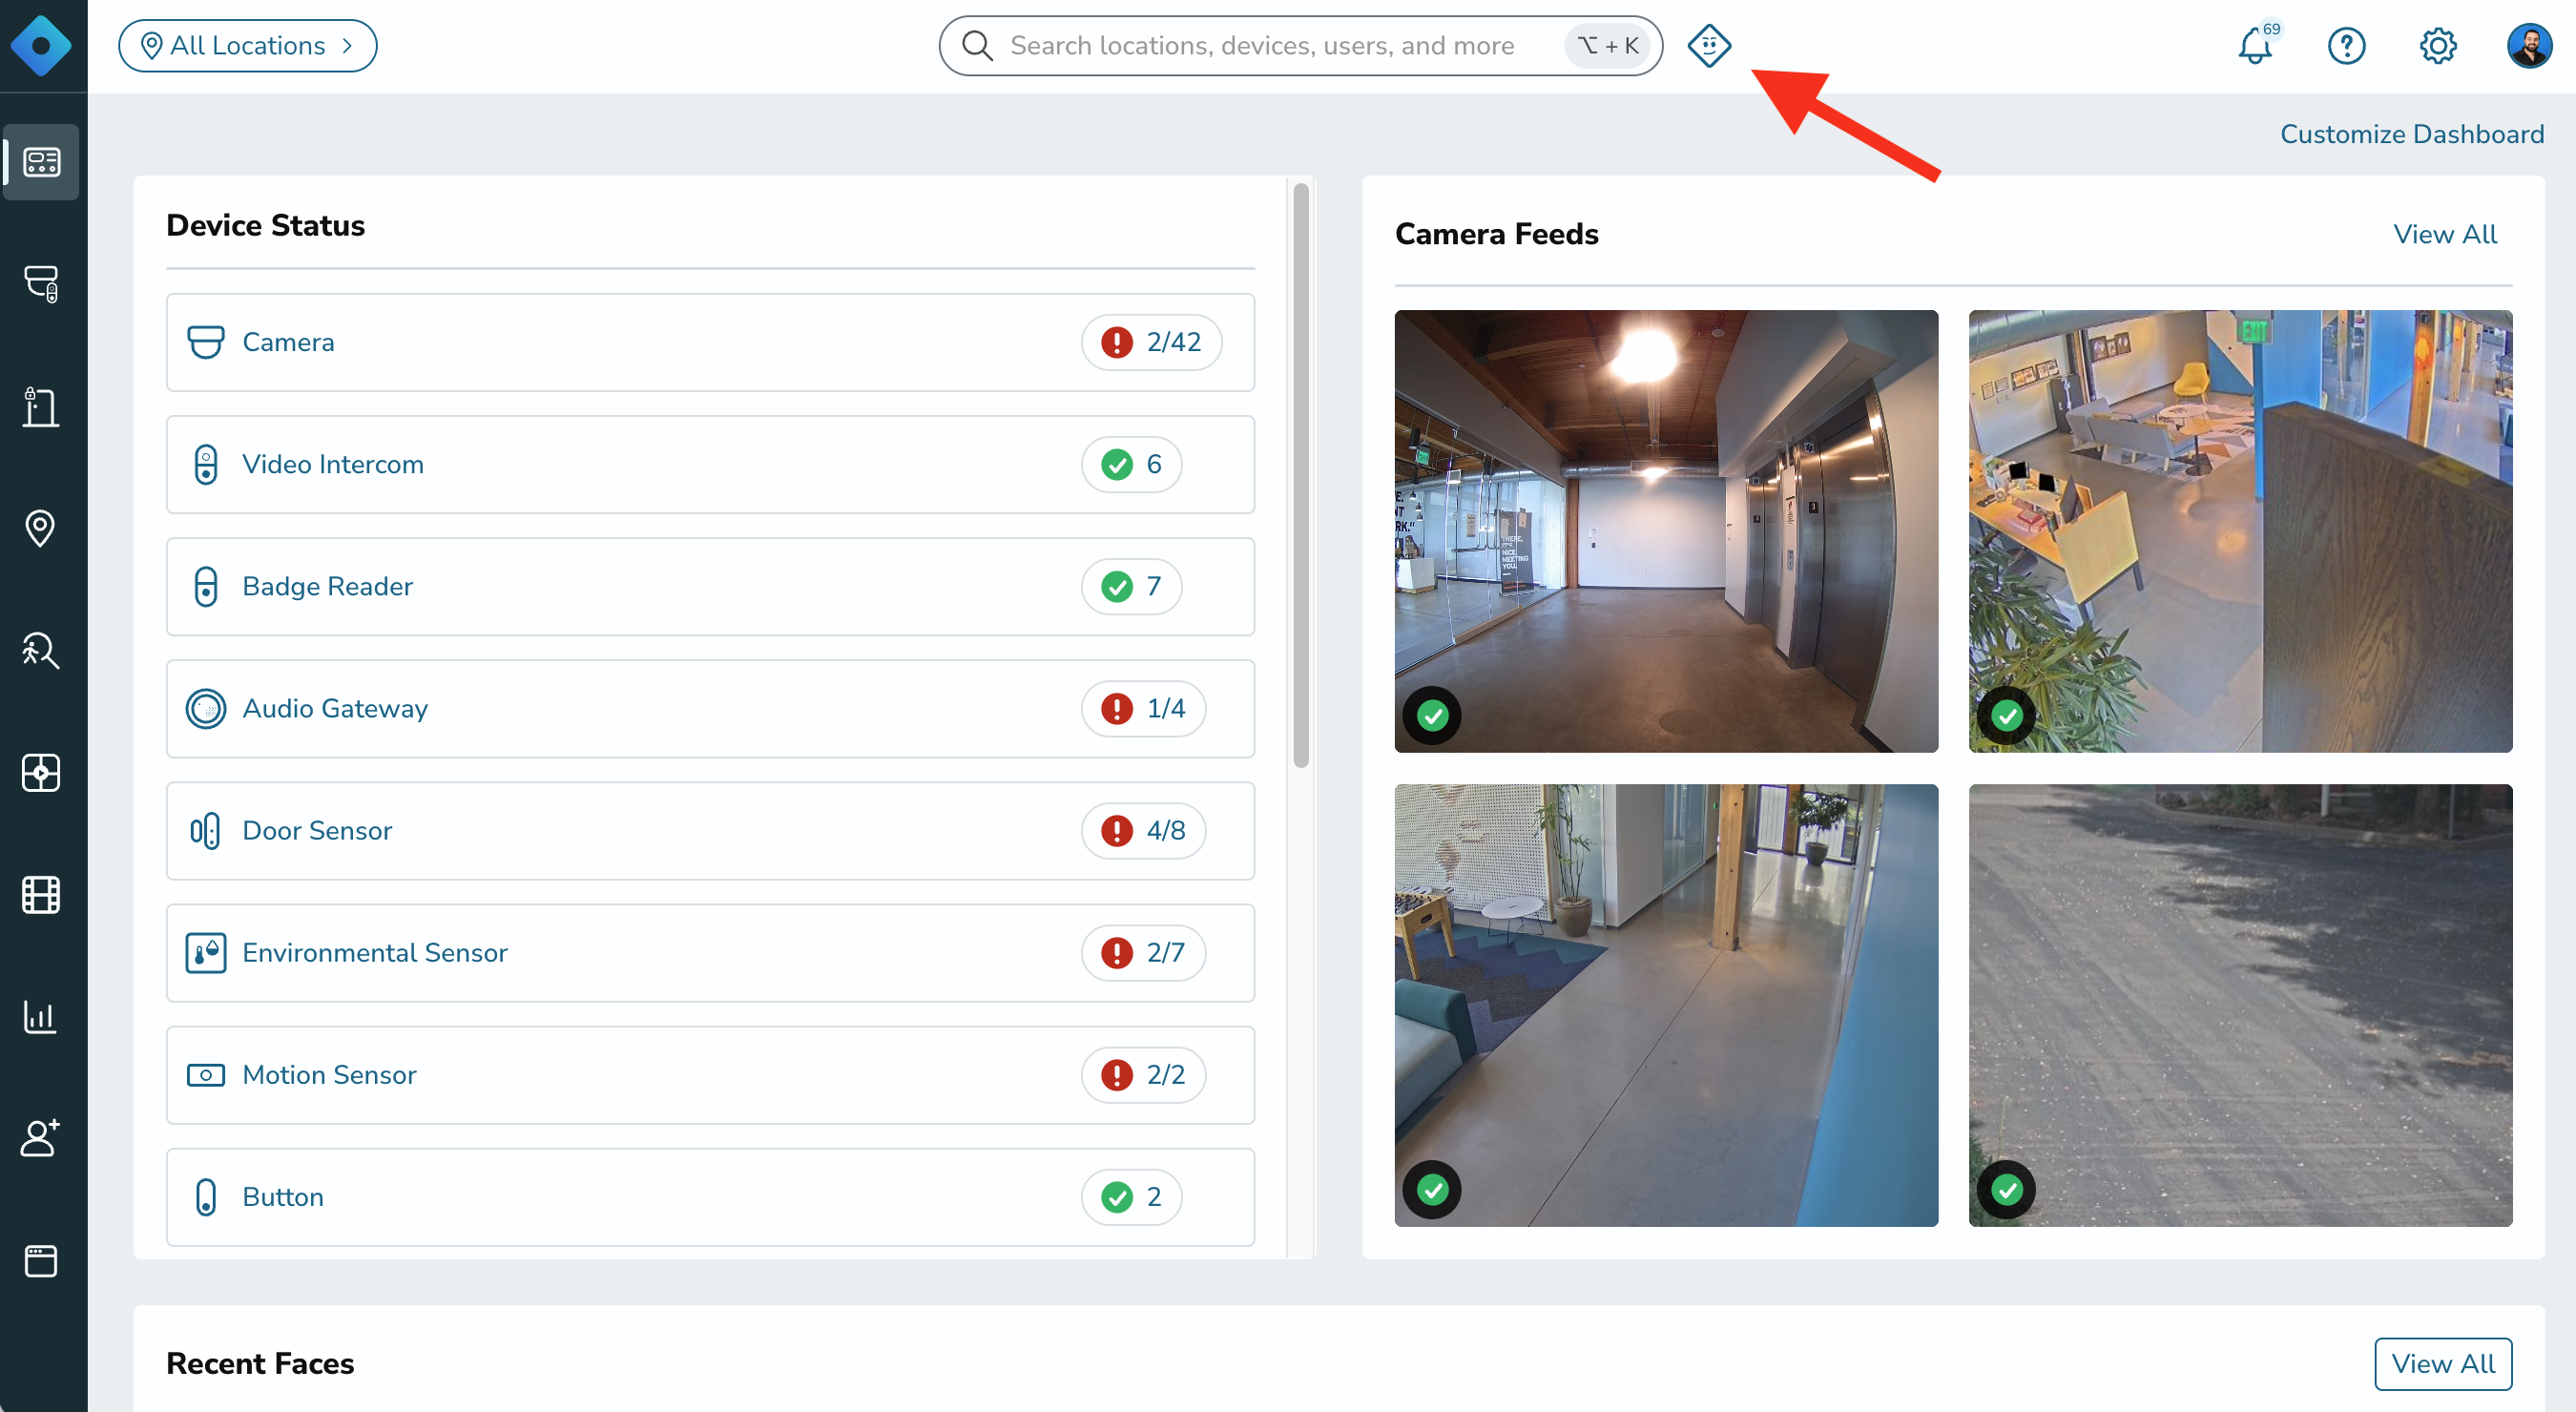Open the cameras icon in sidebar

[41, 284]
